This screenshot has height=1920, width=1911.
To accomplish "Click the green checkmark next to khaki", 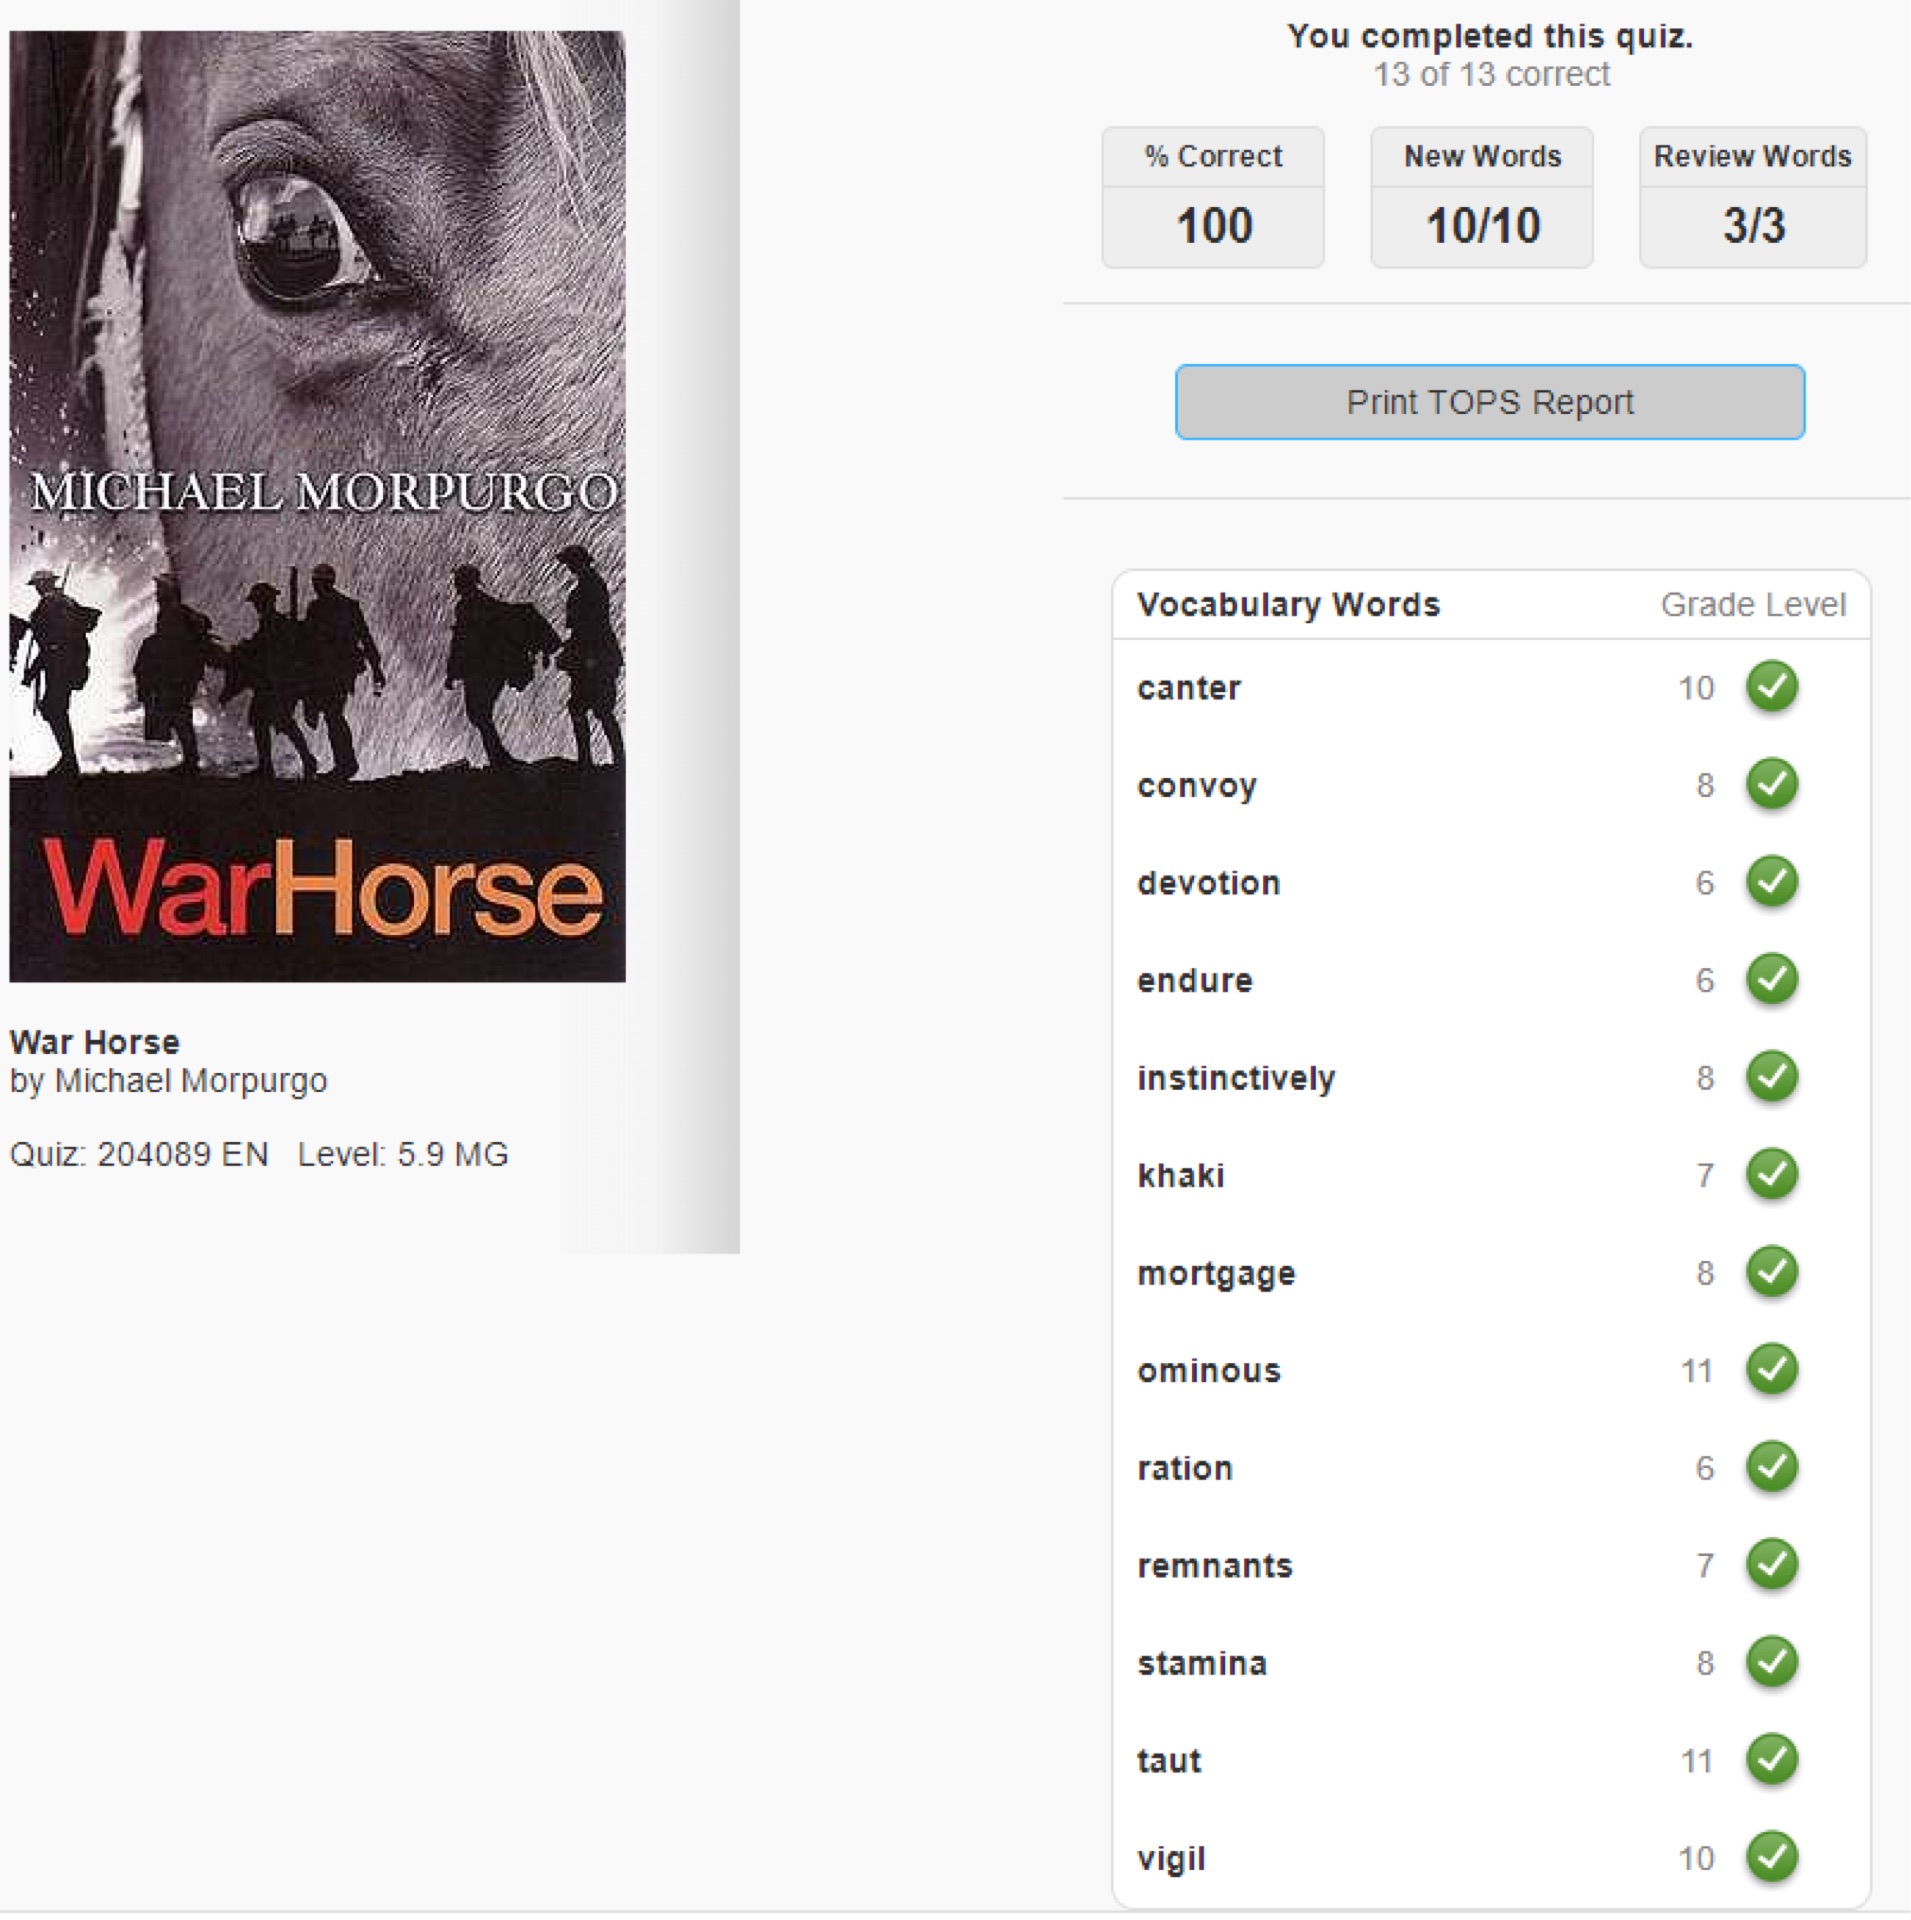I will [x=1772, y=1174].
